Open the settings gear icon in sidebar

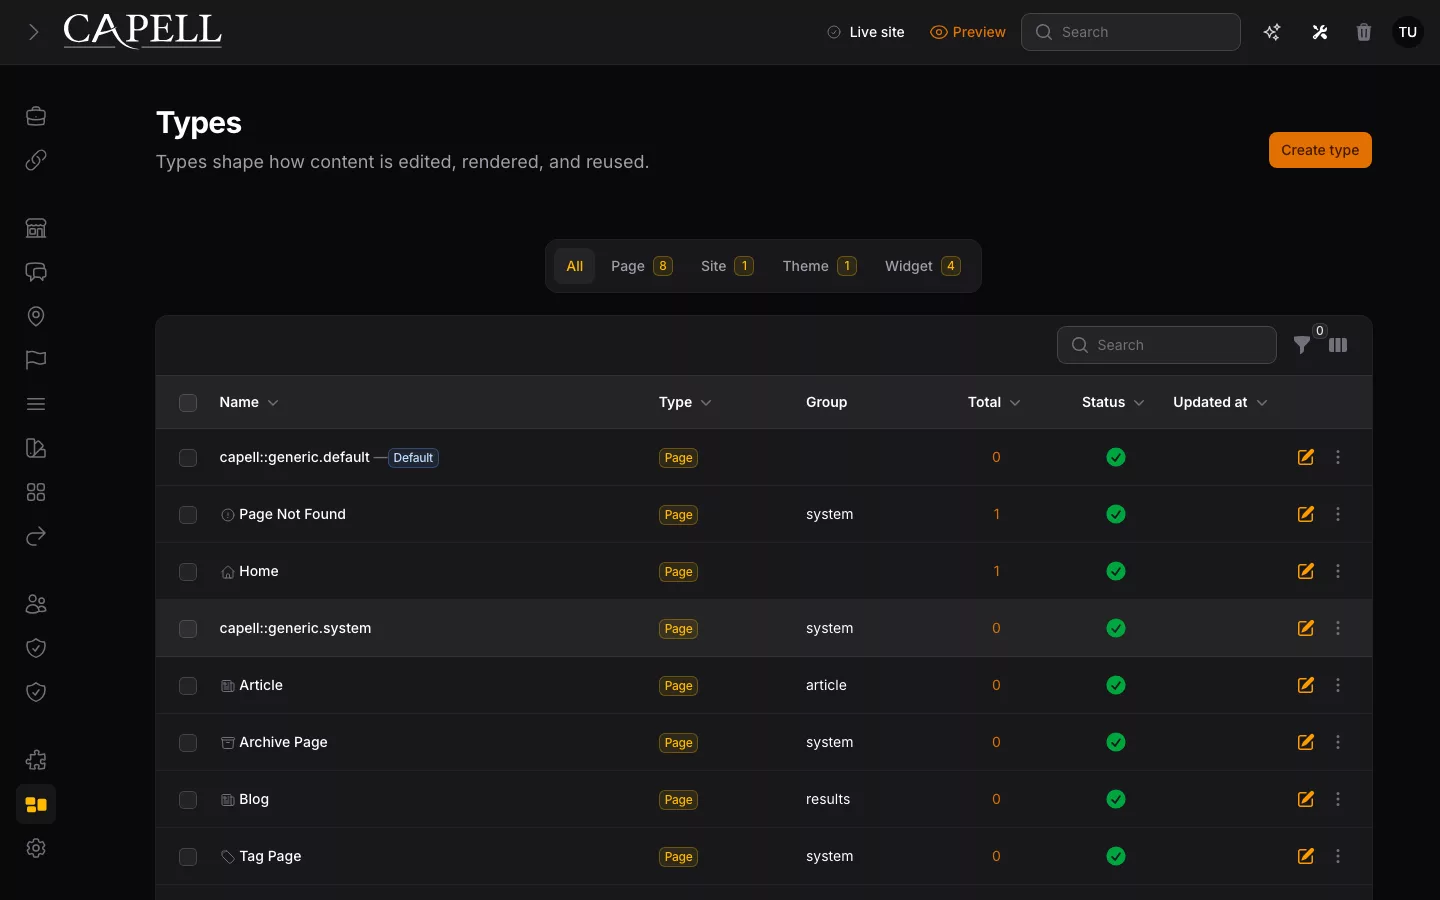[36, 848]
